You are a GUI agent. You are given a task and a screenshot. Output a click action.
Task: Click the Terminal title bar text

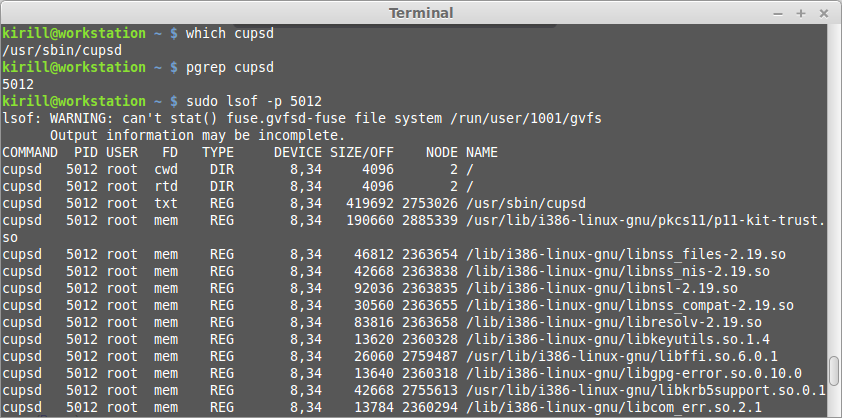[x=421, y=13]
